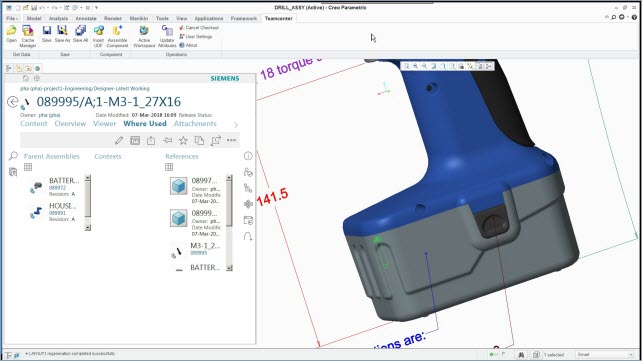642x361 pixels.
Task: Open the File menu dropdown
Action: pyautogui.click(x=11, y=18)
